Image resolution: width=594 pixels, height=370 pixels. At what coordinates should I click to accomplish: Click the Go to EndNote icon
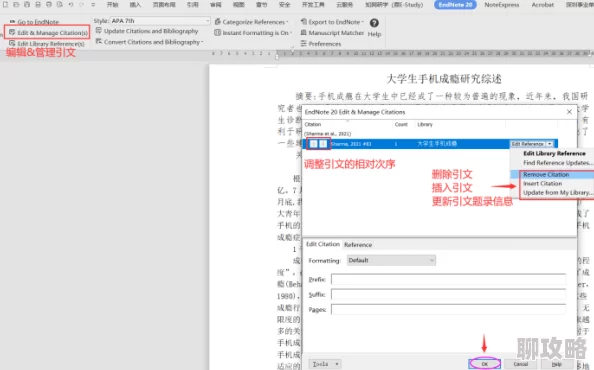tap(12, 22)
